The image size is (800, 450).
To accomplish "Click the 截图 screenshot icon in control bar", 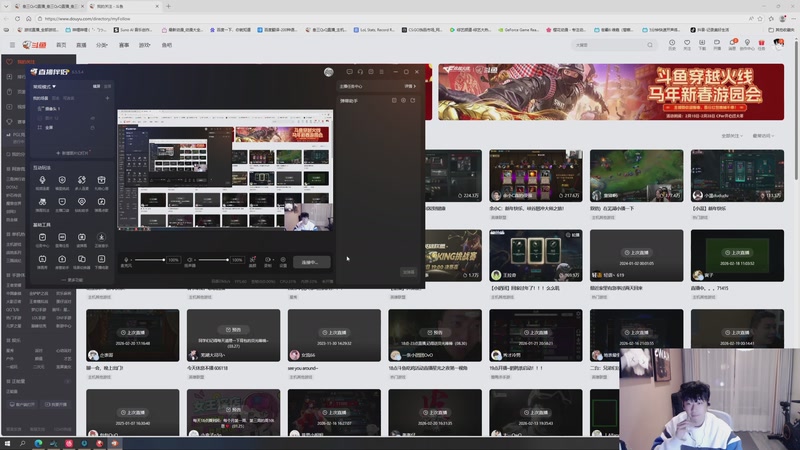I will tap(253, 260).
